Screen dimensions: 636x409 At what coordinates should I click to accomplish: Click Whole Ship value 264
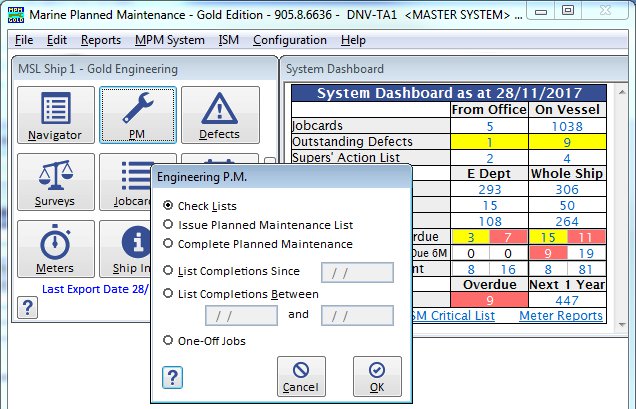pos(567,221)
